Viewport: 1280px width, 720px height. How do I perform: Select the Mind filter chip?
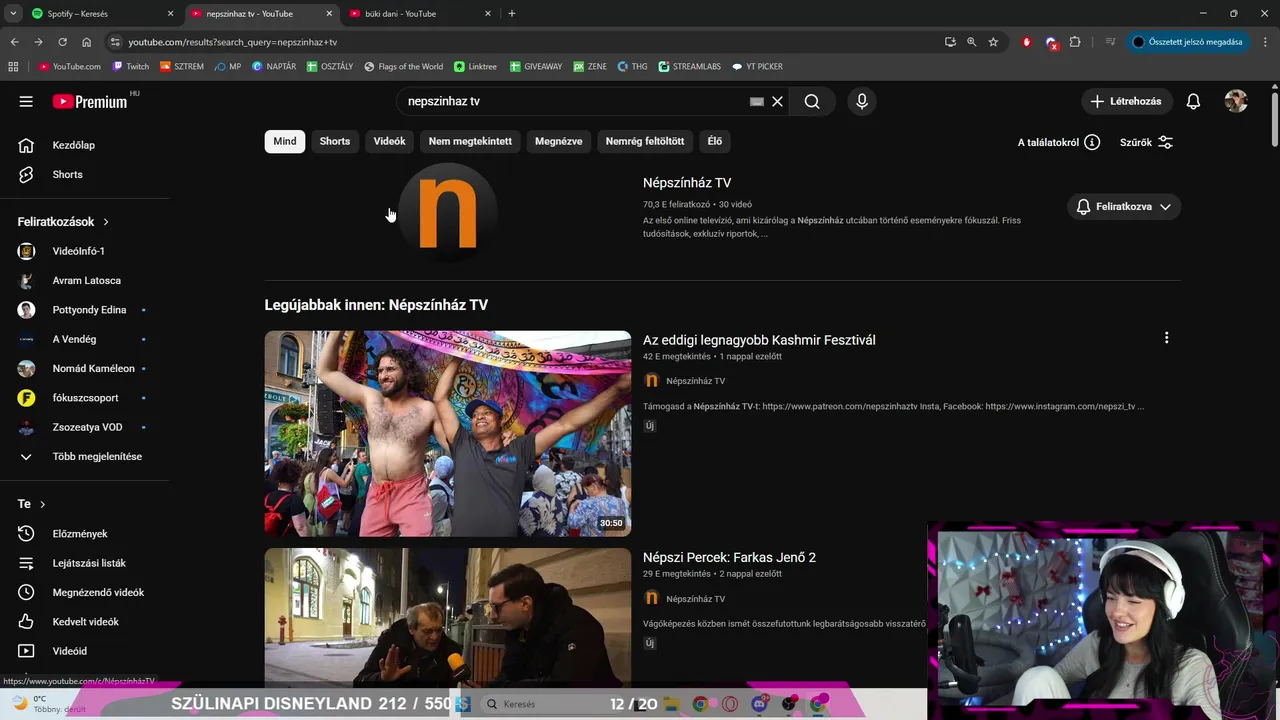coord(285,141)
